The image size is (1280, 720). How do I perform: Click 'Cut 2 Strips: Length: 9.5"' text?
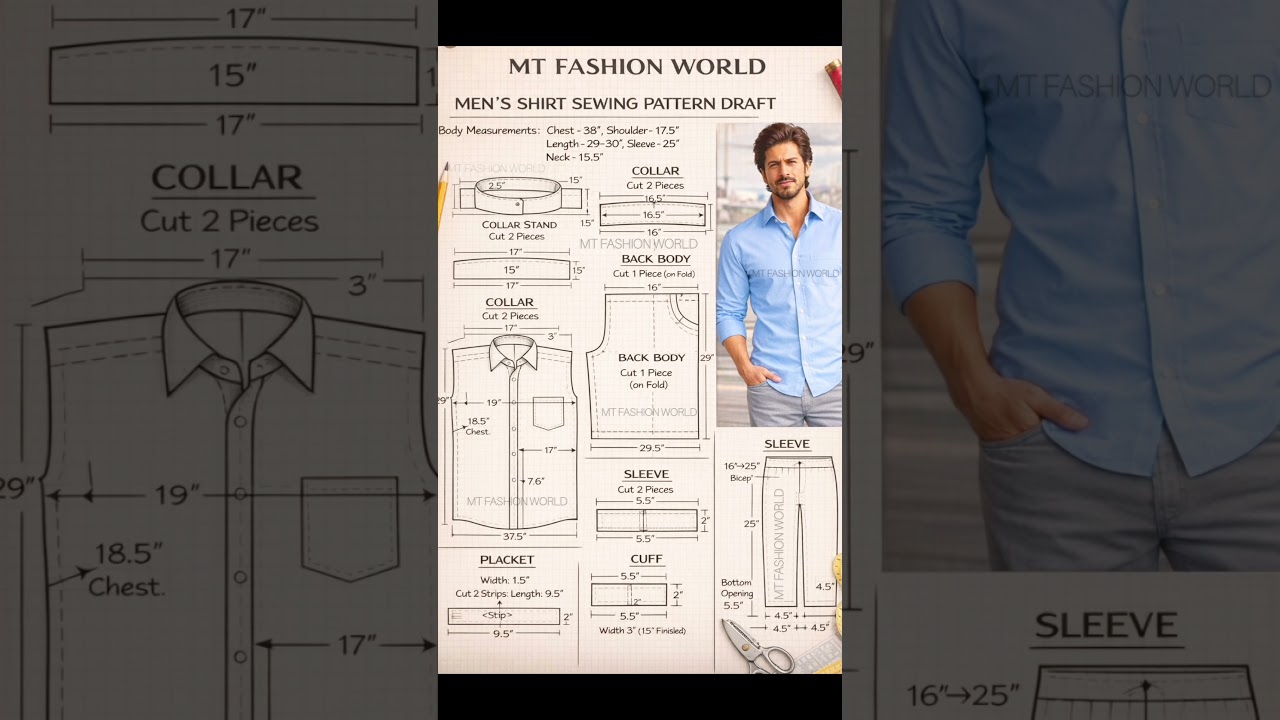click(x=509, y=594)
